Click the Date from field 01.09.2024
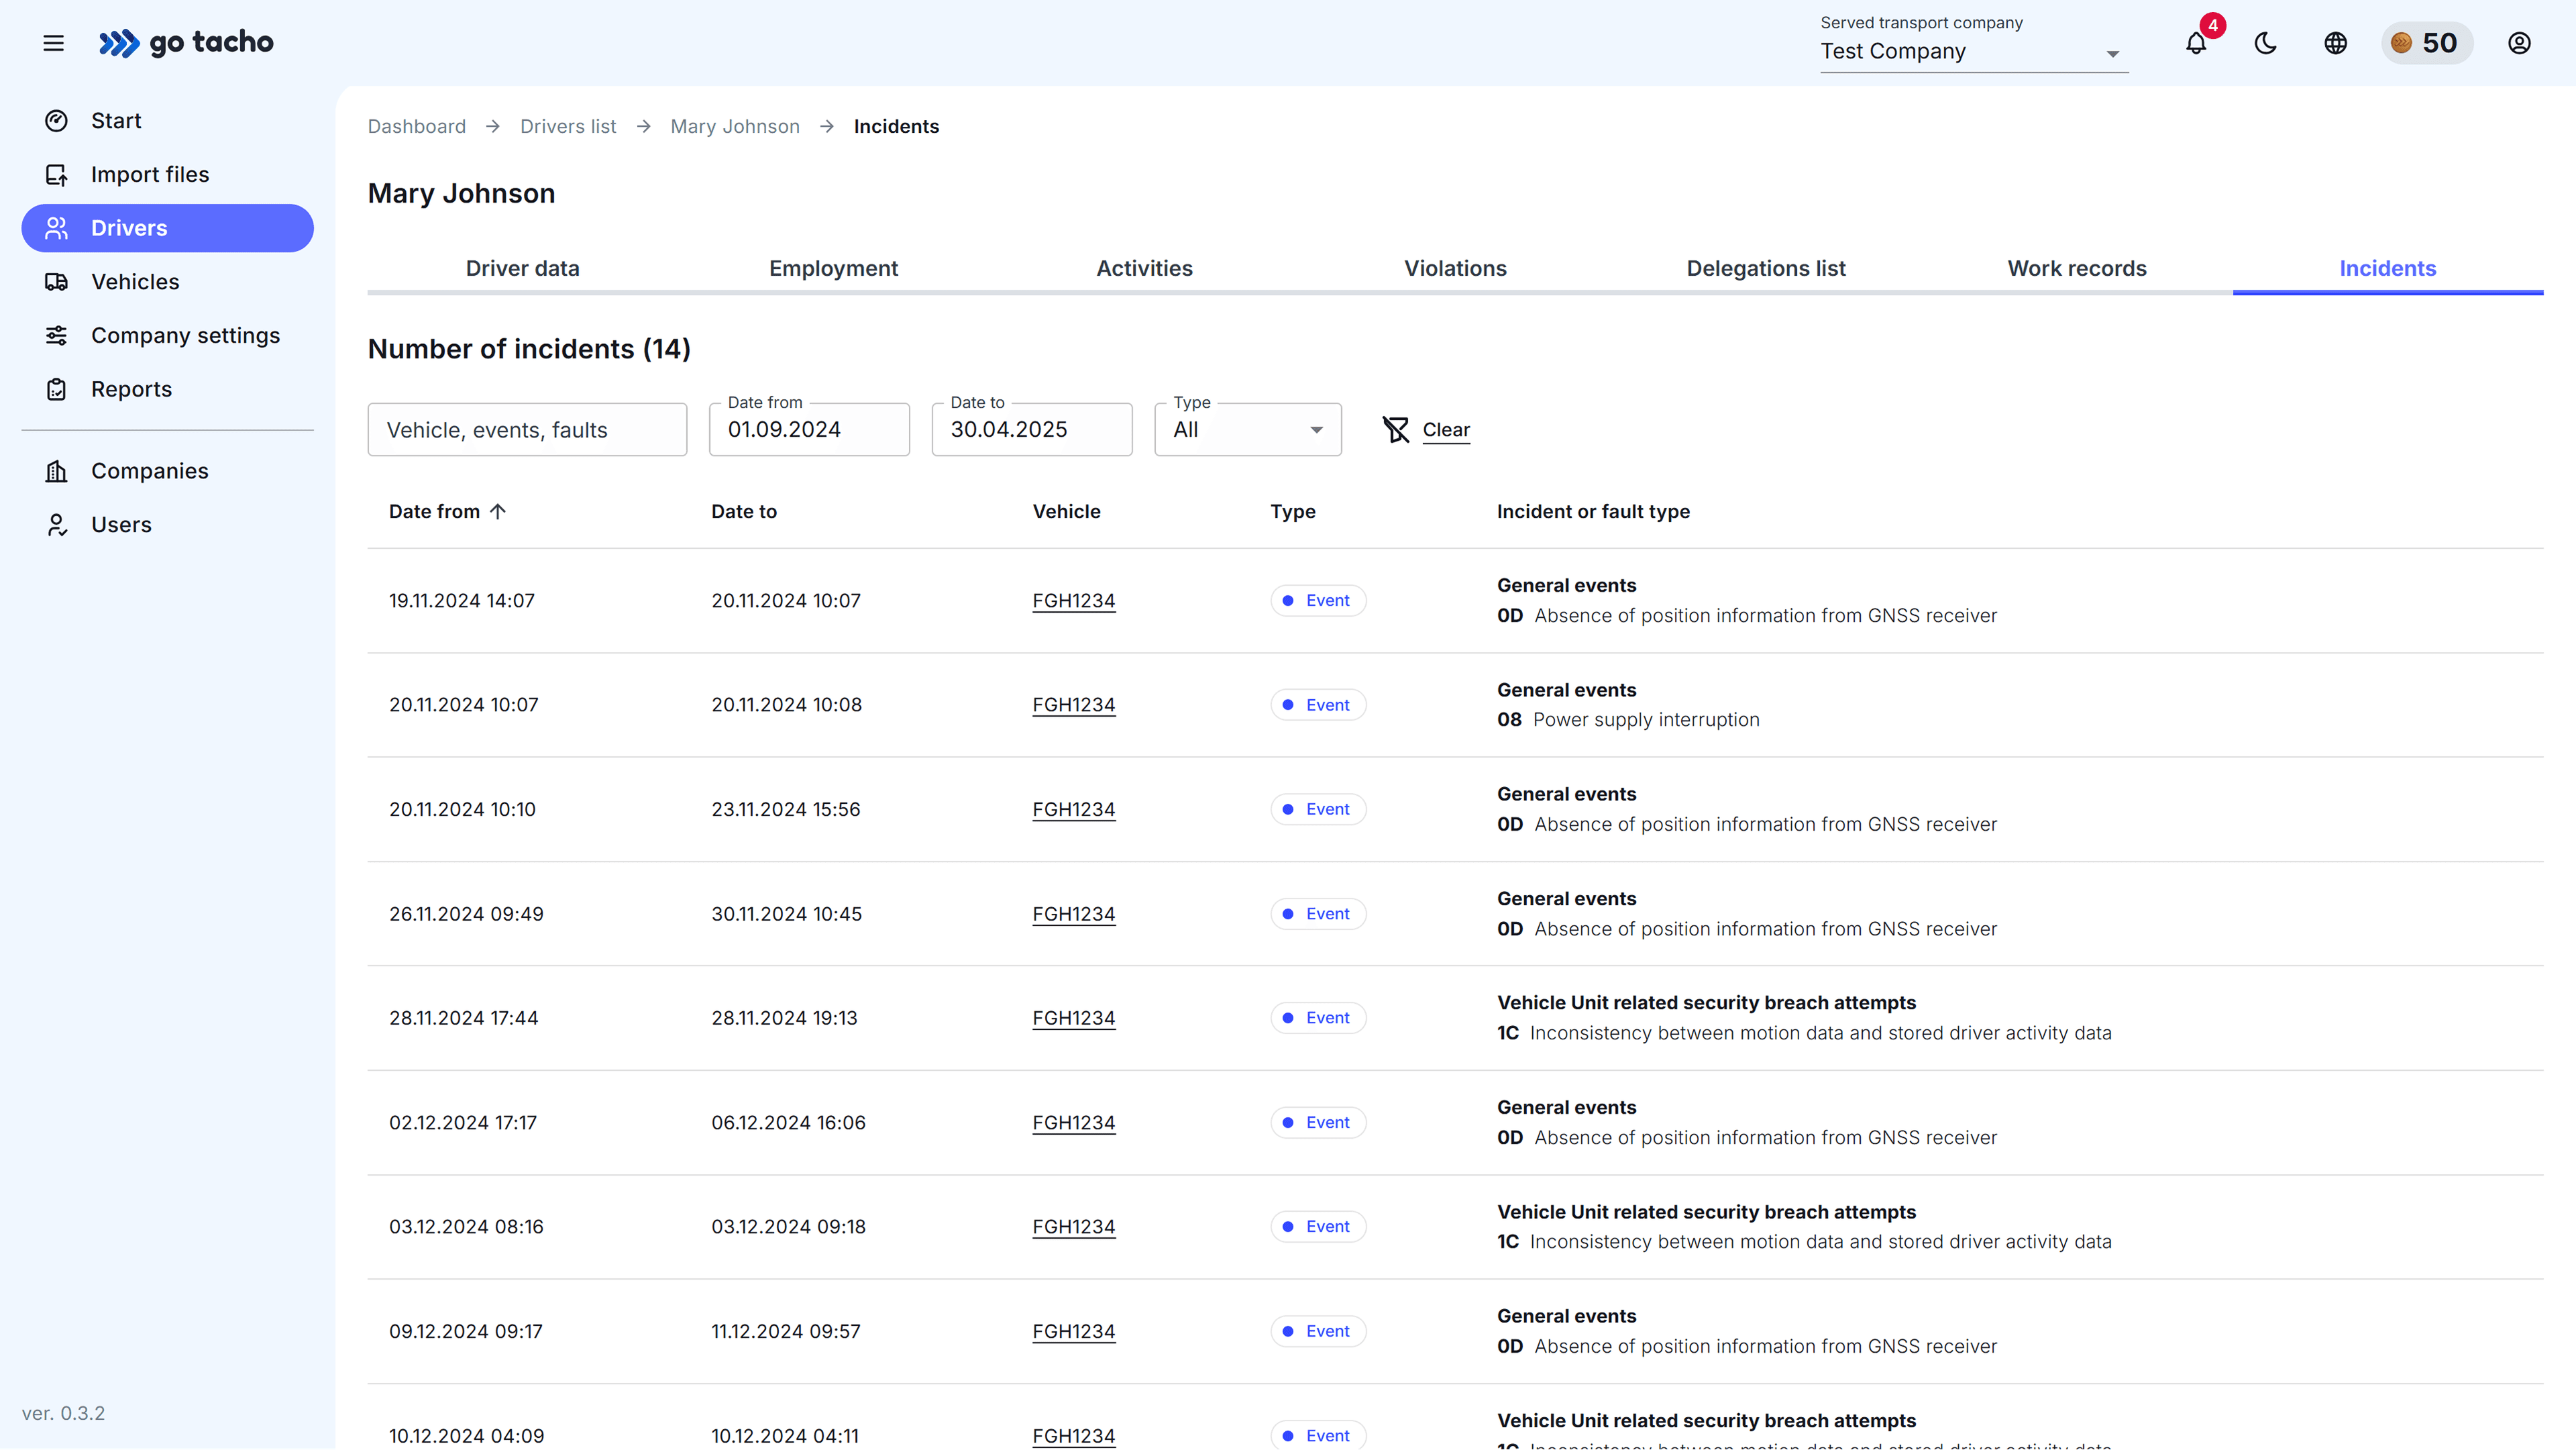 809,430
